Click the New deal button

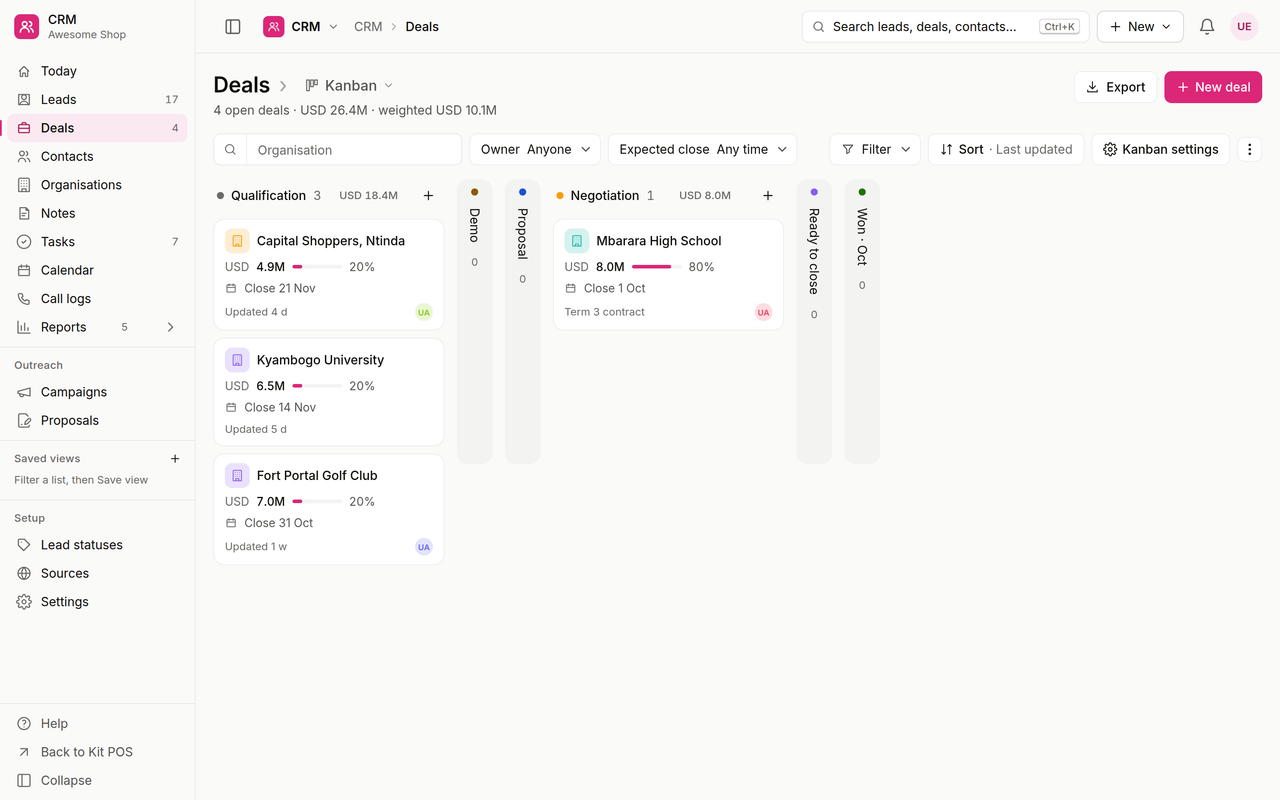point(1213,87)
